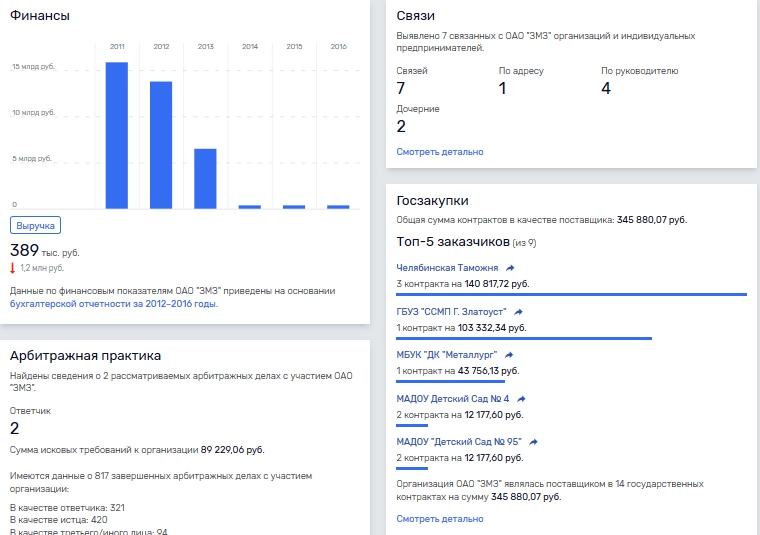
Task: Open МАДОУ Детский Сад № 4 link
Action: [453, 399]
